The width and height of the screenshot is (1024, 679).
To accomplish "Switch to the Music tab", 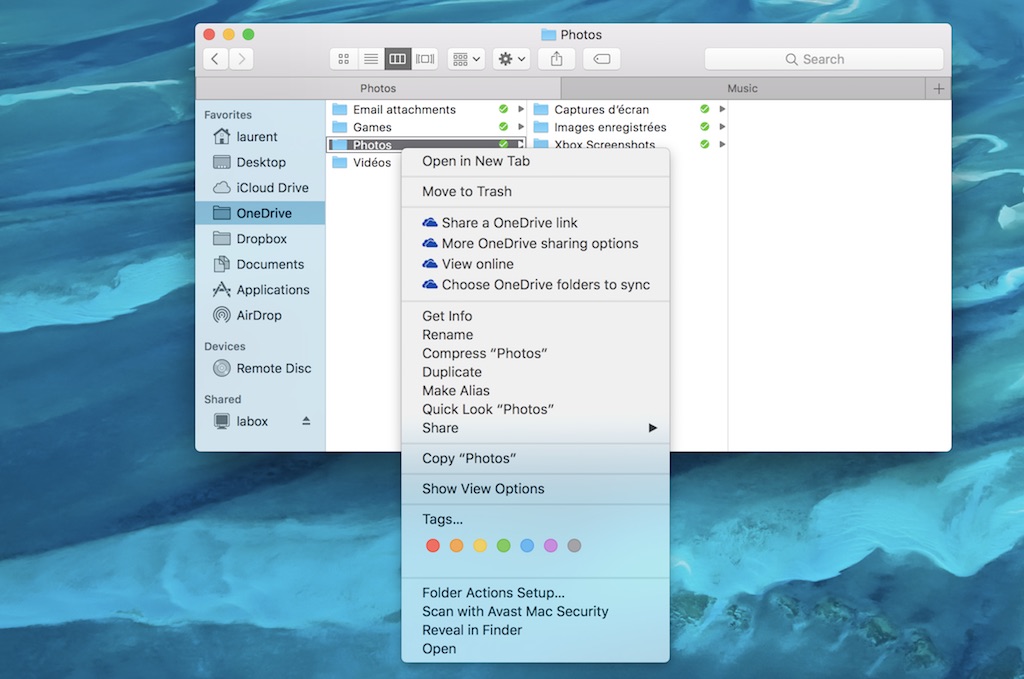I will pos(741,88).
